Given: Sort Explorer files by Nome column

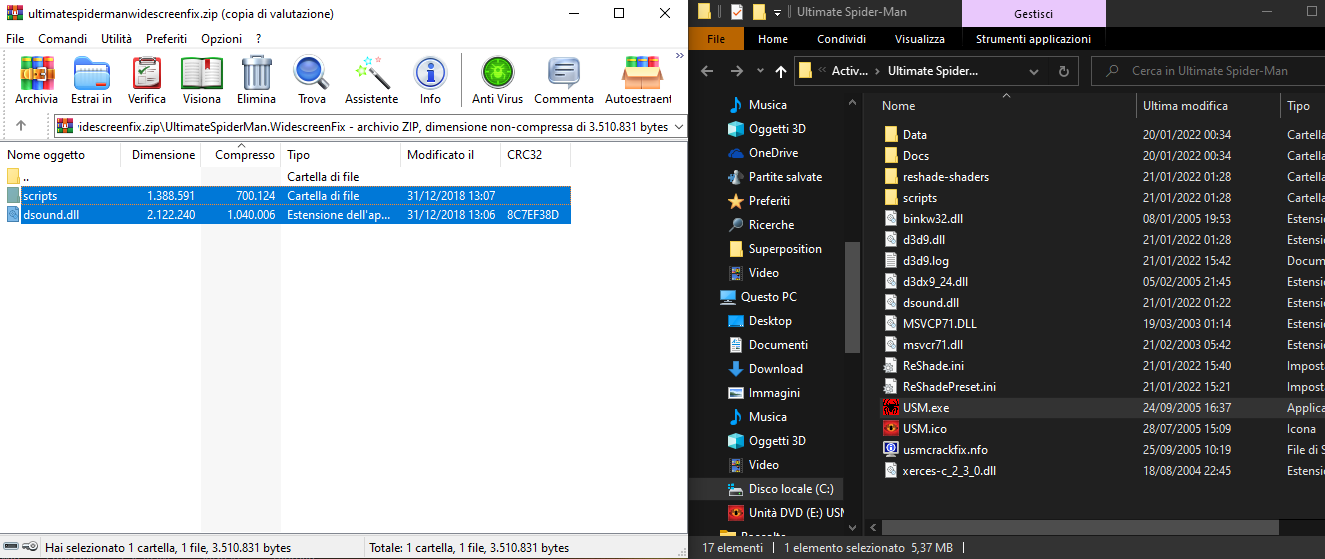Looking at the screenshot, I should click(x=1005, y=106).
